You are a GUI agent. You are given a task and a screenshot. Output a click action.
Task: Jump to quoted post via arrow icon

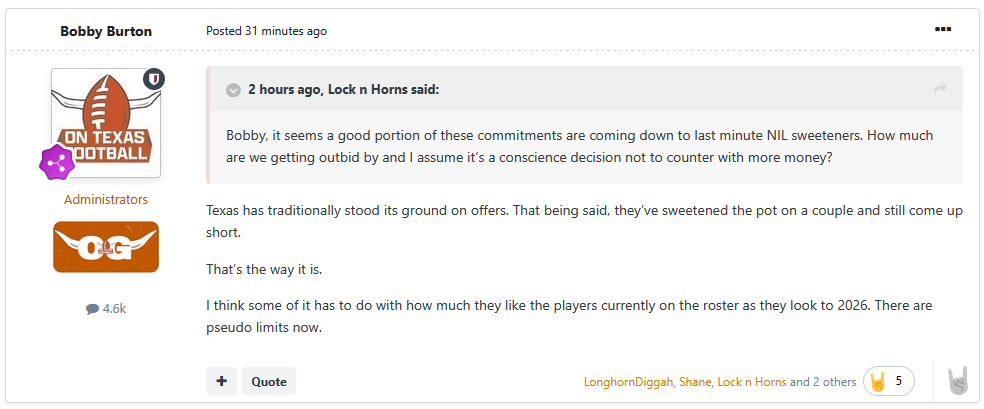pos(940,90)
